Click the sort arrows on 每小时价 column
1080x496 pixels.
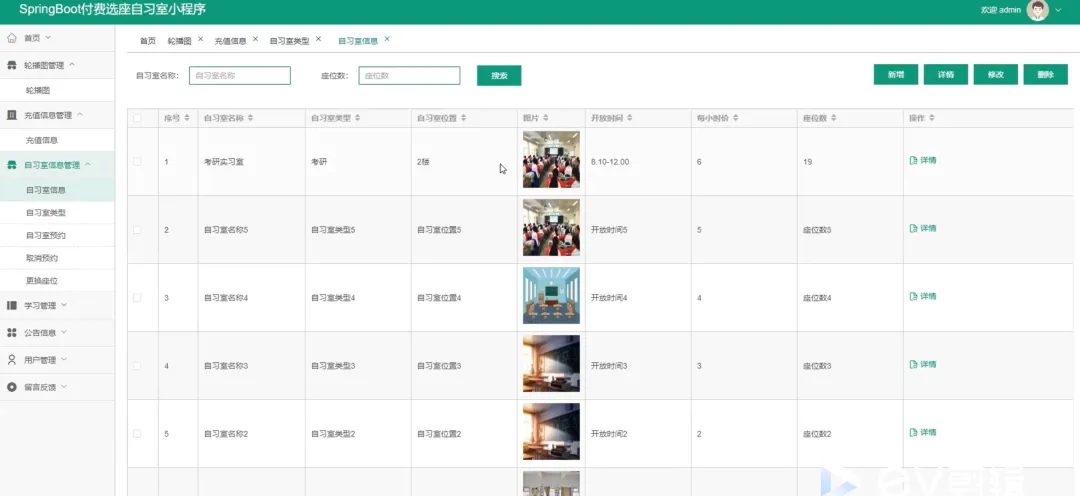click(x=735, y=118)
